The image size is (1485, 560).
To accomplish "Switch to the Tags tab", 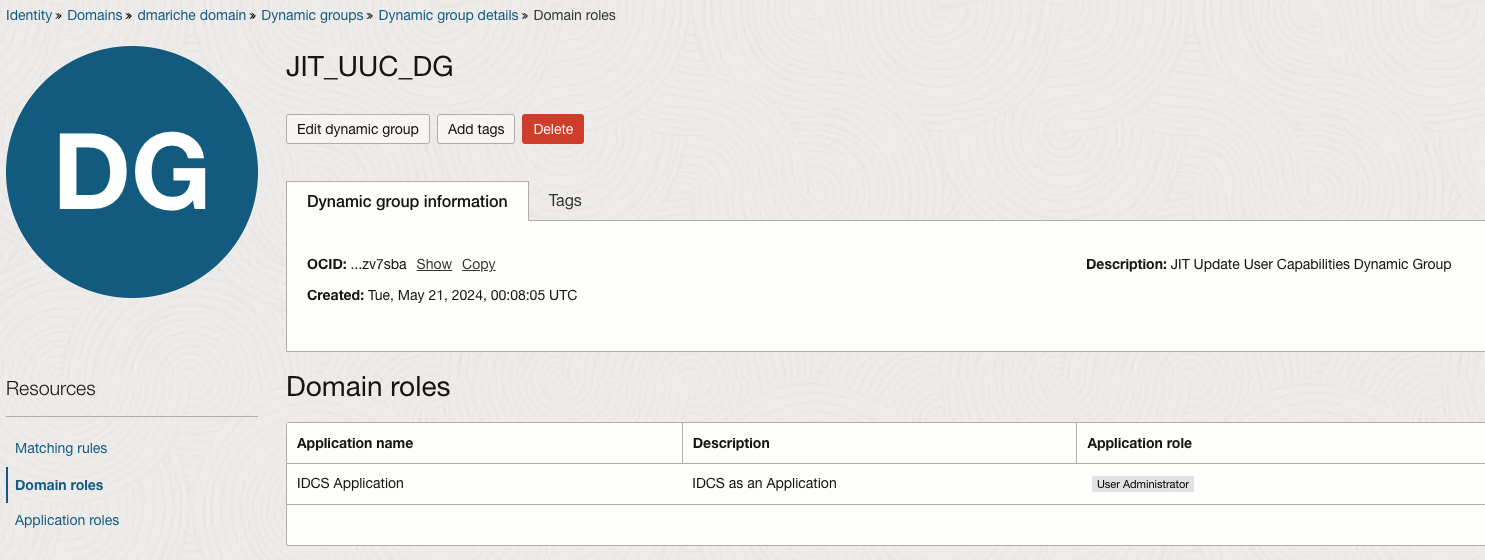I will [565, 201].
